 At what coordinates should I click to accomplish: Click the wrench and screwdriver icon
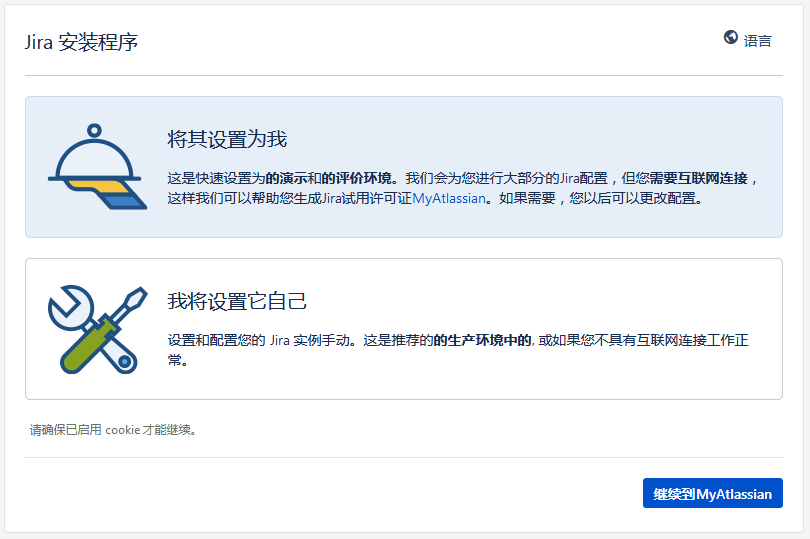97,329
